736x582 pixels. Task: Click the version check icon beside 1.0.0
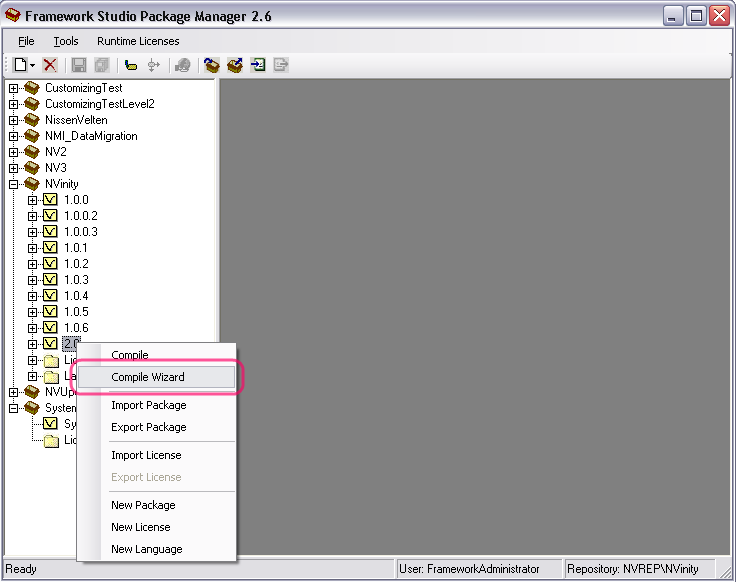pos(50,199)
